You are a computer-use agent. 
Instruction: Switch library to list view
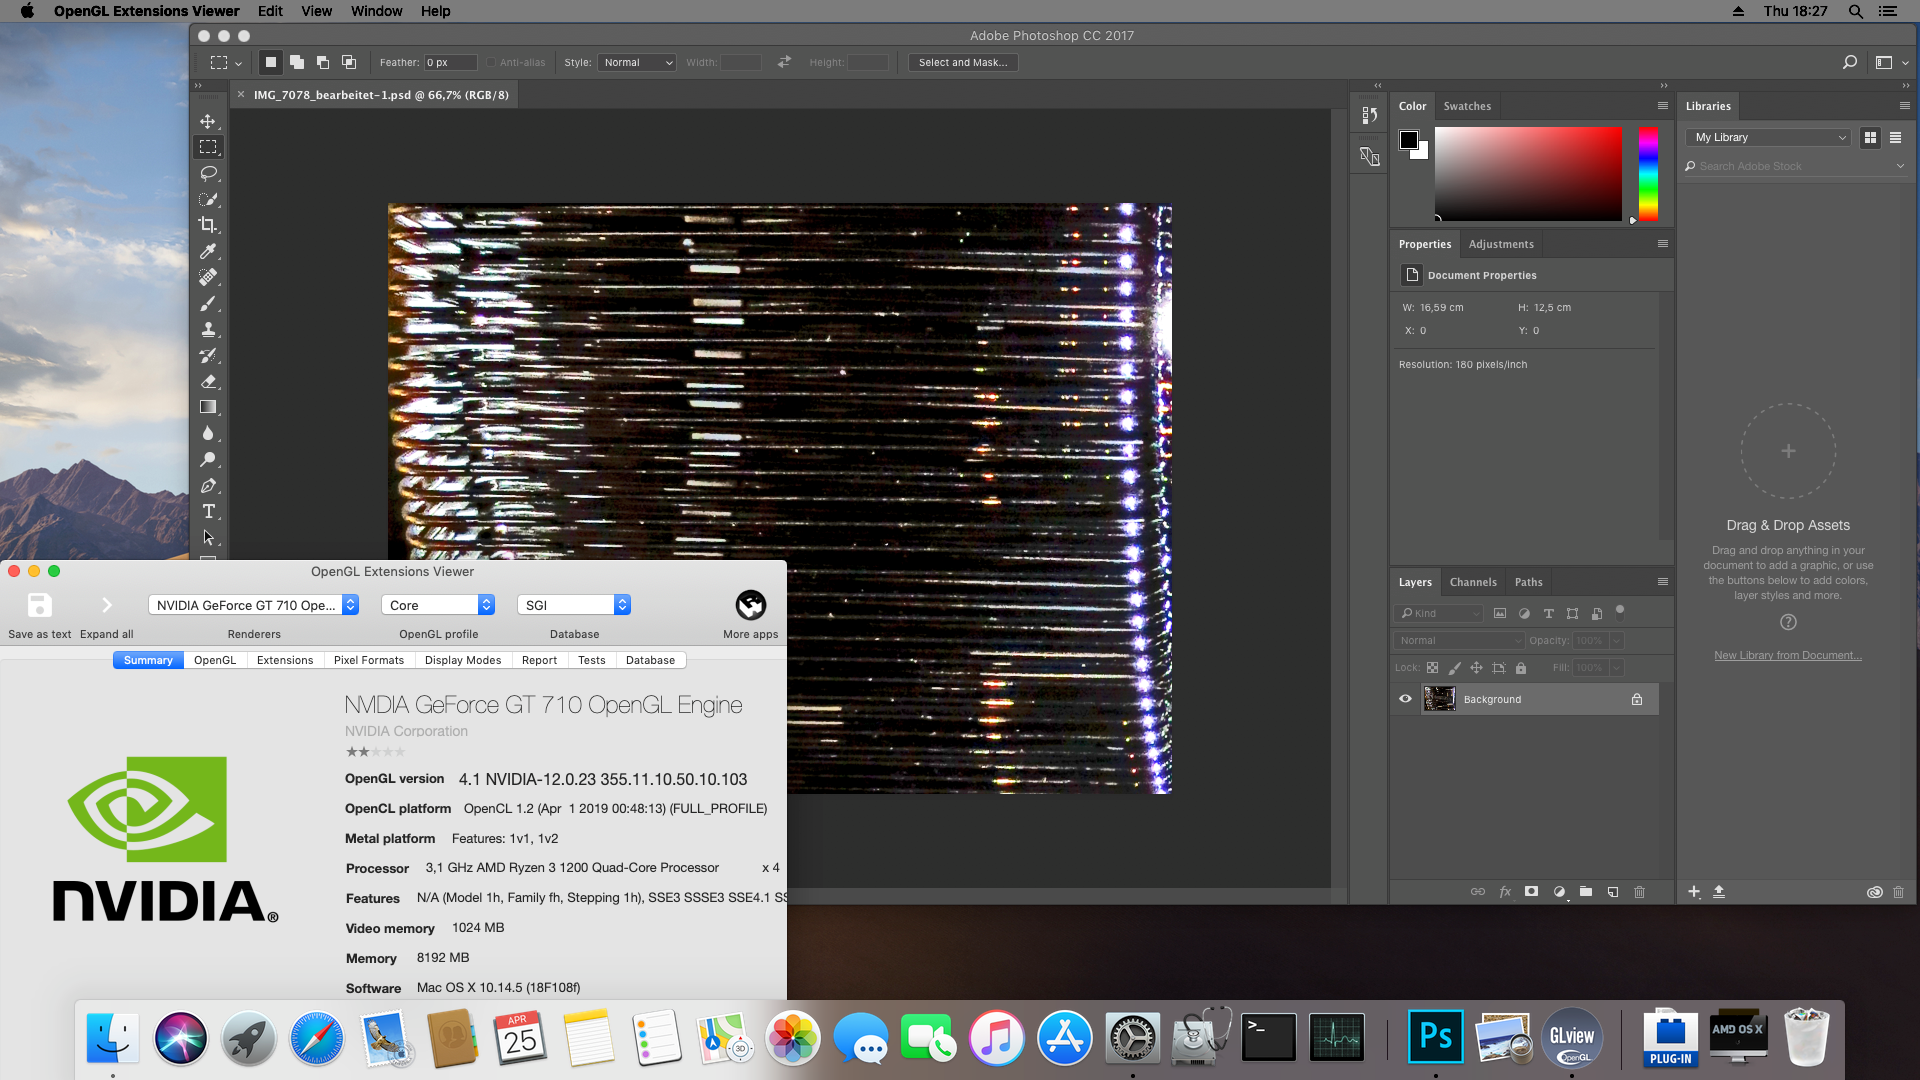[x=1895, y=138]
